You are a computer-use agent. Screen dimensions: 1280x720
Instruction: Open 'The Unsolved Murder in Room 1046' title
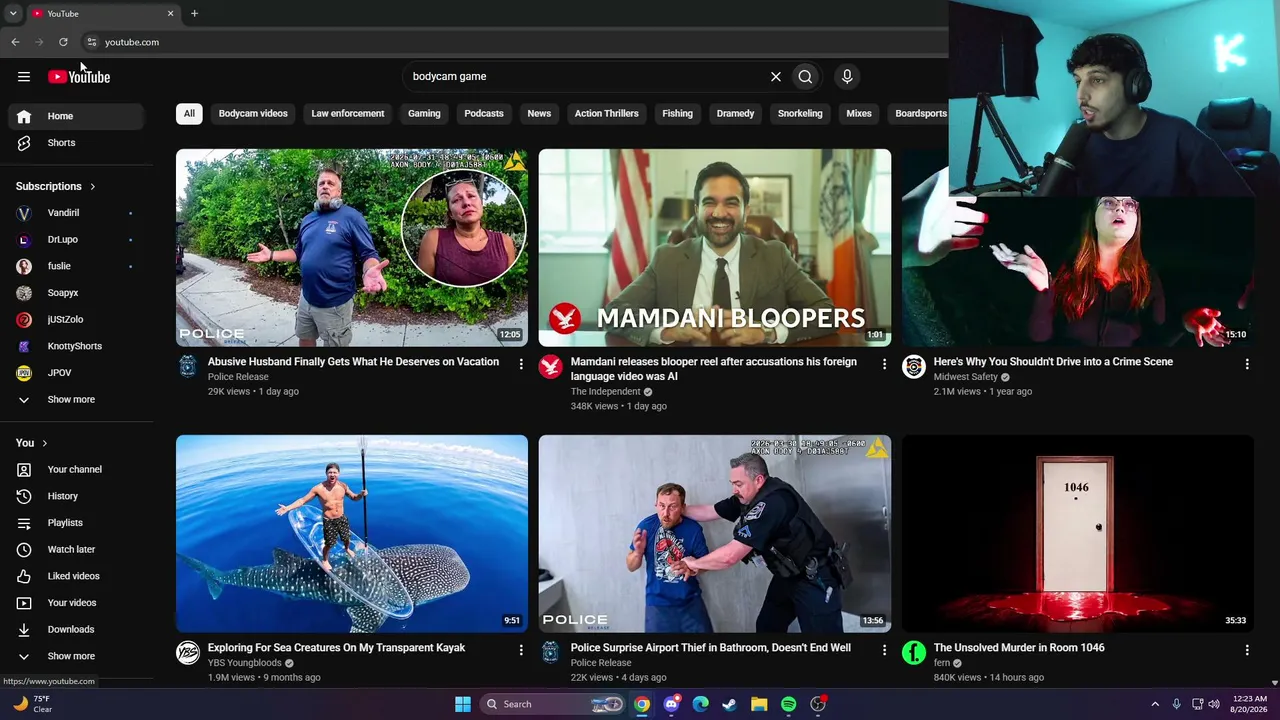coord(1019,648)
